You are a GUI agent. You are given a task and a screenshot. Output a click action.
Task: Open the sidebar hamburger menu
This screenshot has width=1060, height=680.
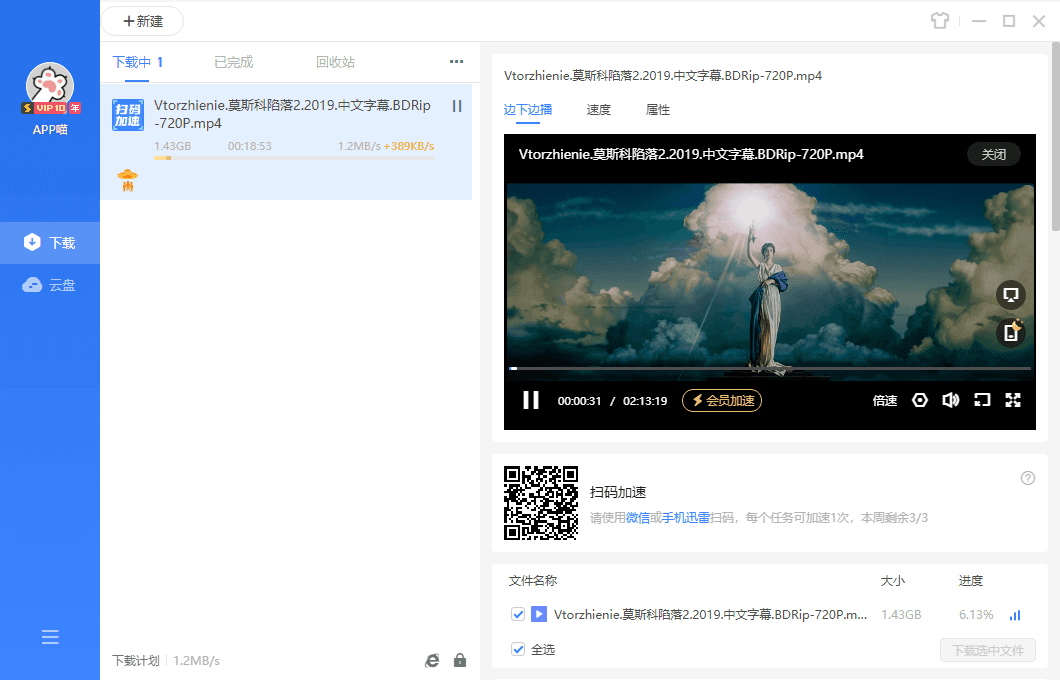click(x=50, y=637)
